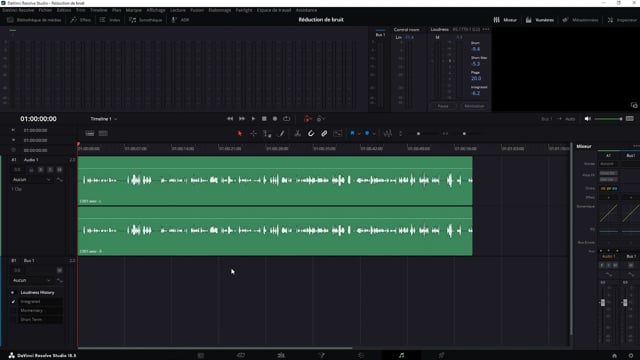This screenshot has width=640, height=360.
Task: Toggle mute M on Bus 1 track
Action: point(60,270)
